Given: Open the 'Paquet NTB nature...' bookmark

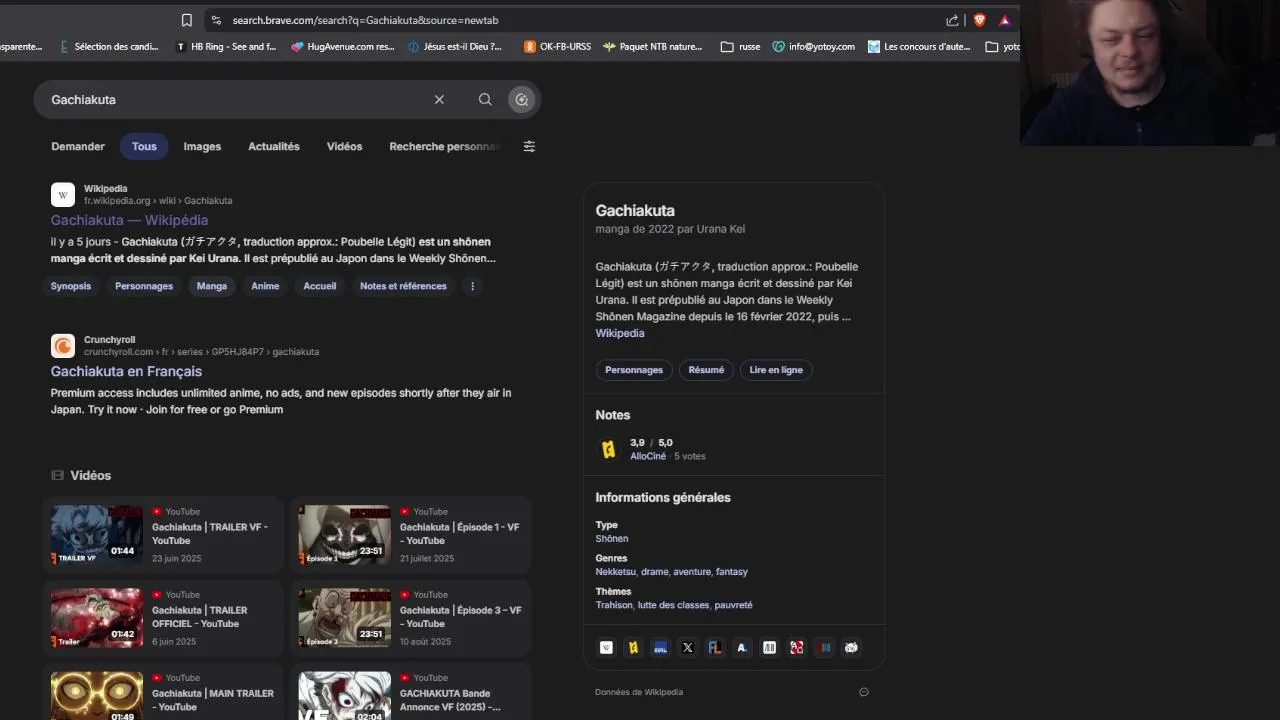Looking at the screenshot, I should (x=653, y=46).
